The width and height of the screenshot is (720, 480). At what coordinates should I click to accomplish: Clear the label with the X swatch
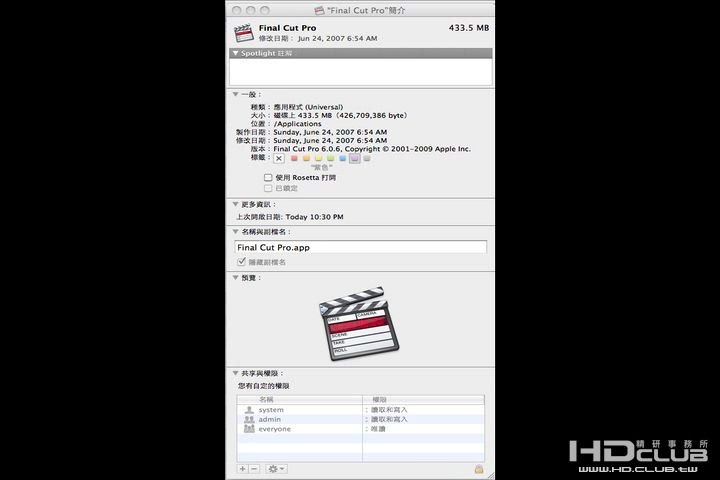coord(279,158)
